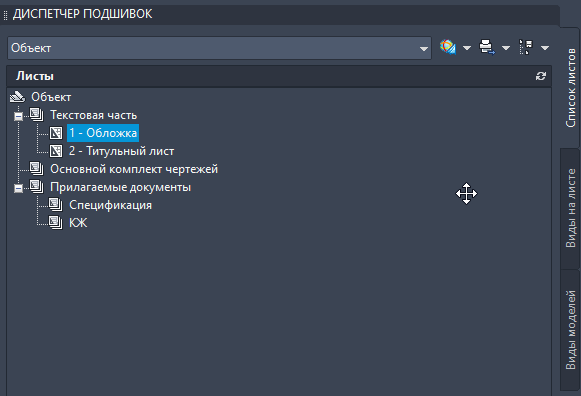Click the 1 - Обложка sheet icon
This screenshot has height=396, width=581.
[56, 133]
